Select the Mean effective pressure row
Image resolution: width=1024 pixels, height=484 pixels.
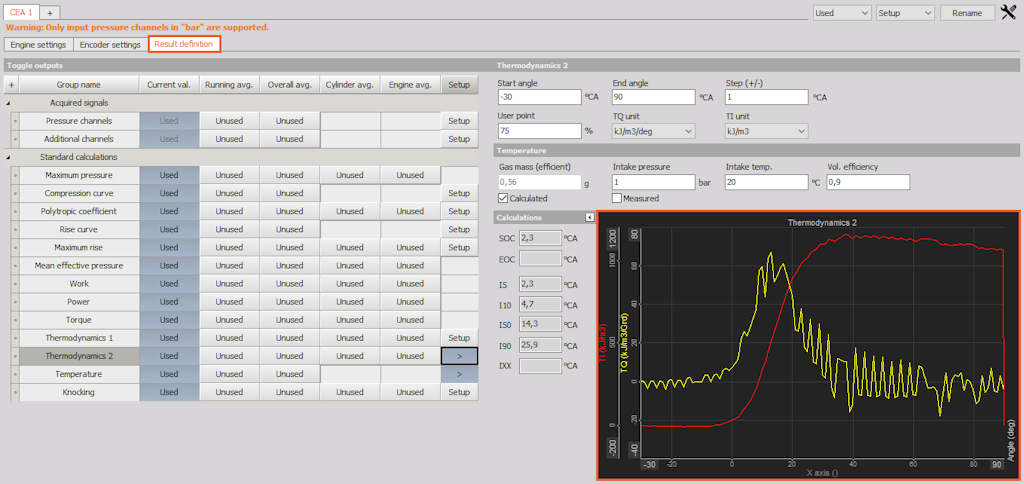tap(79, 266)
